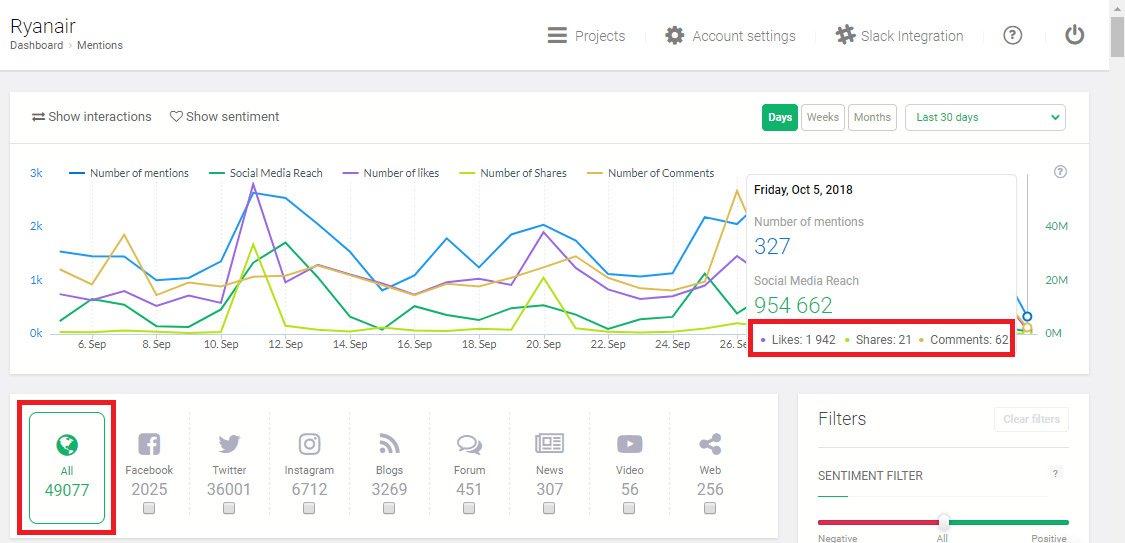The width and height of the screenshot is (1125, 543).
Task: Click Show sentiment link
Action: tap(225, 117)
